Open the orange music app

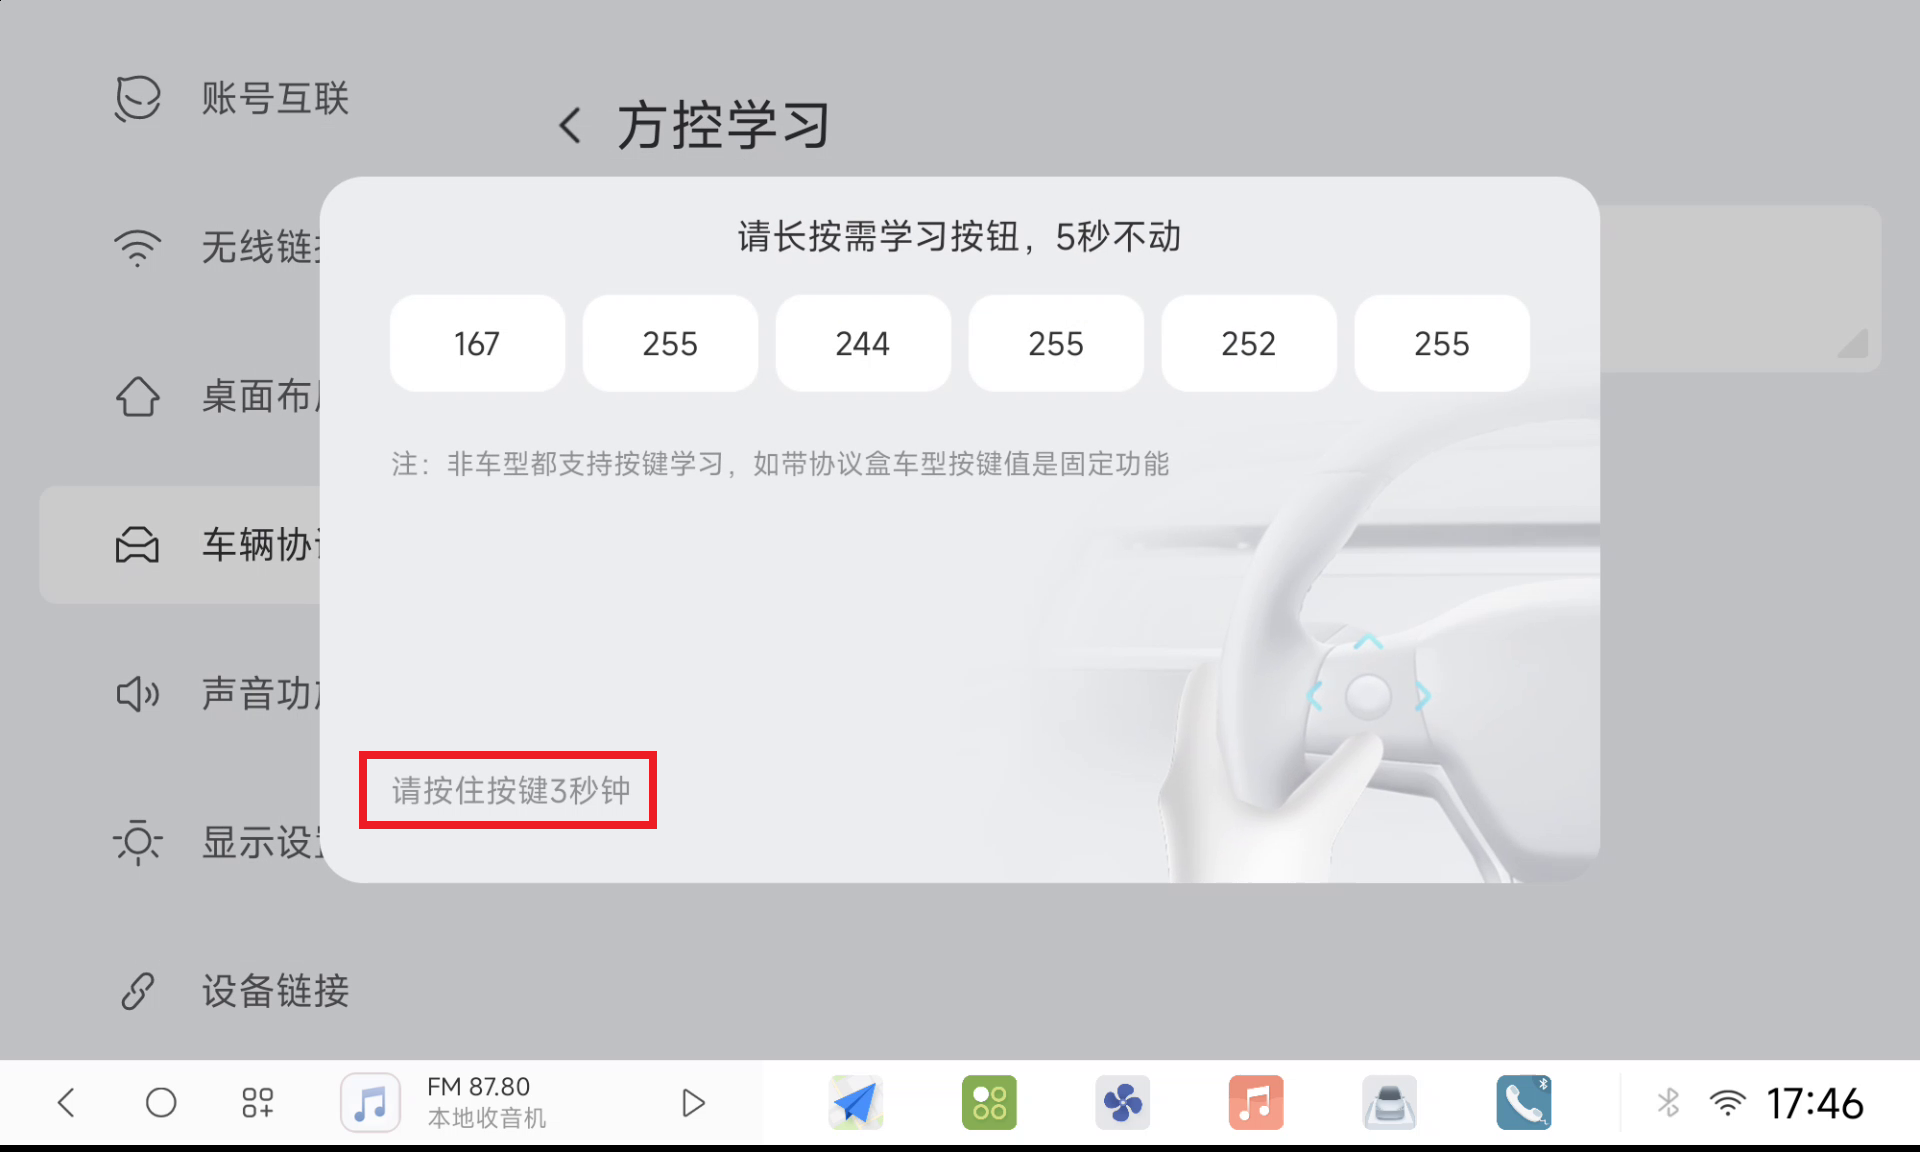pos(1255,1103)
